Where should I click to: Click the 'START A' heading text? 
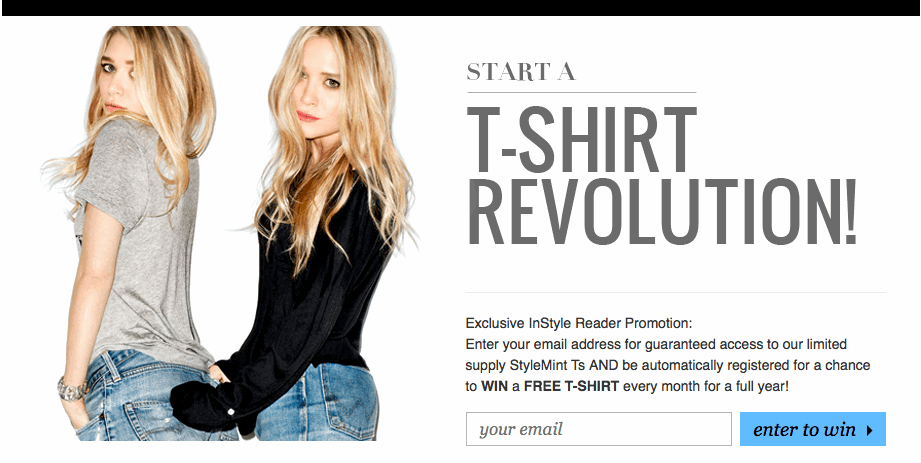(x=521, y=72)
